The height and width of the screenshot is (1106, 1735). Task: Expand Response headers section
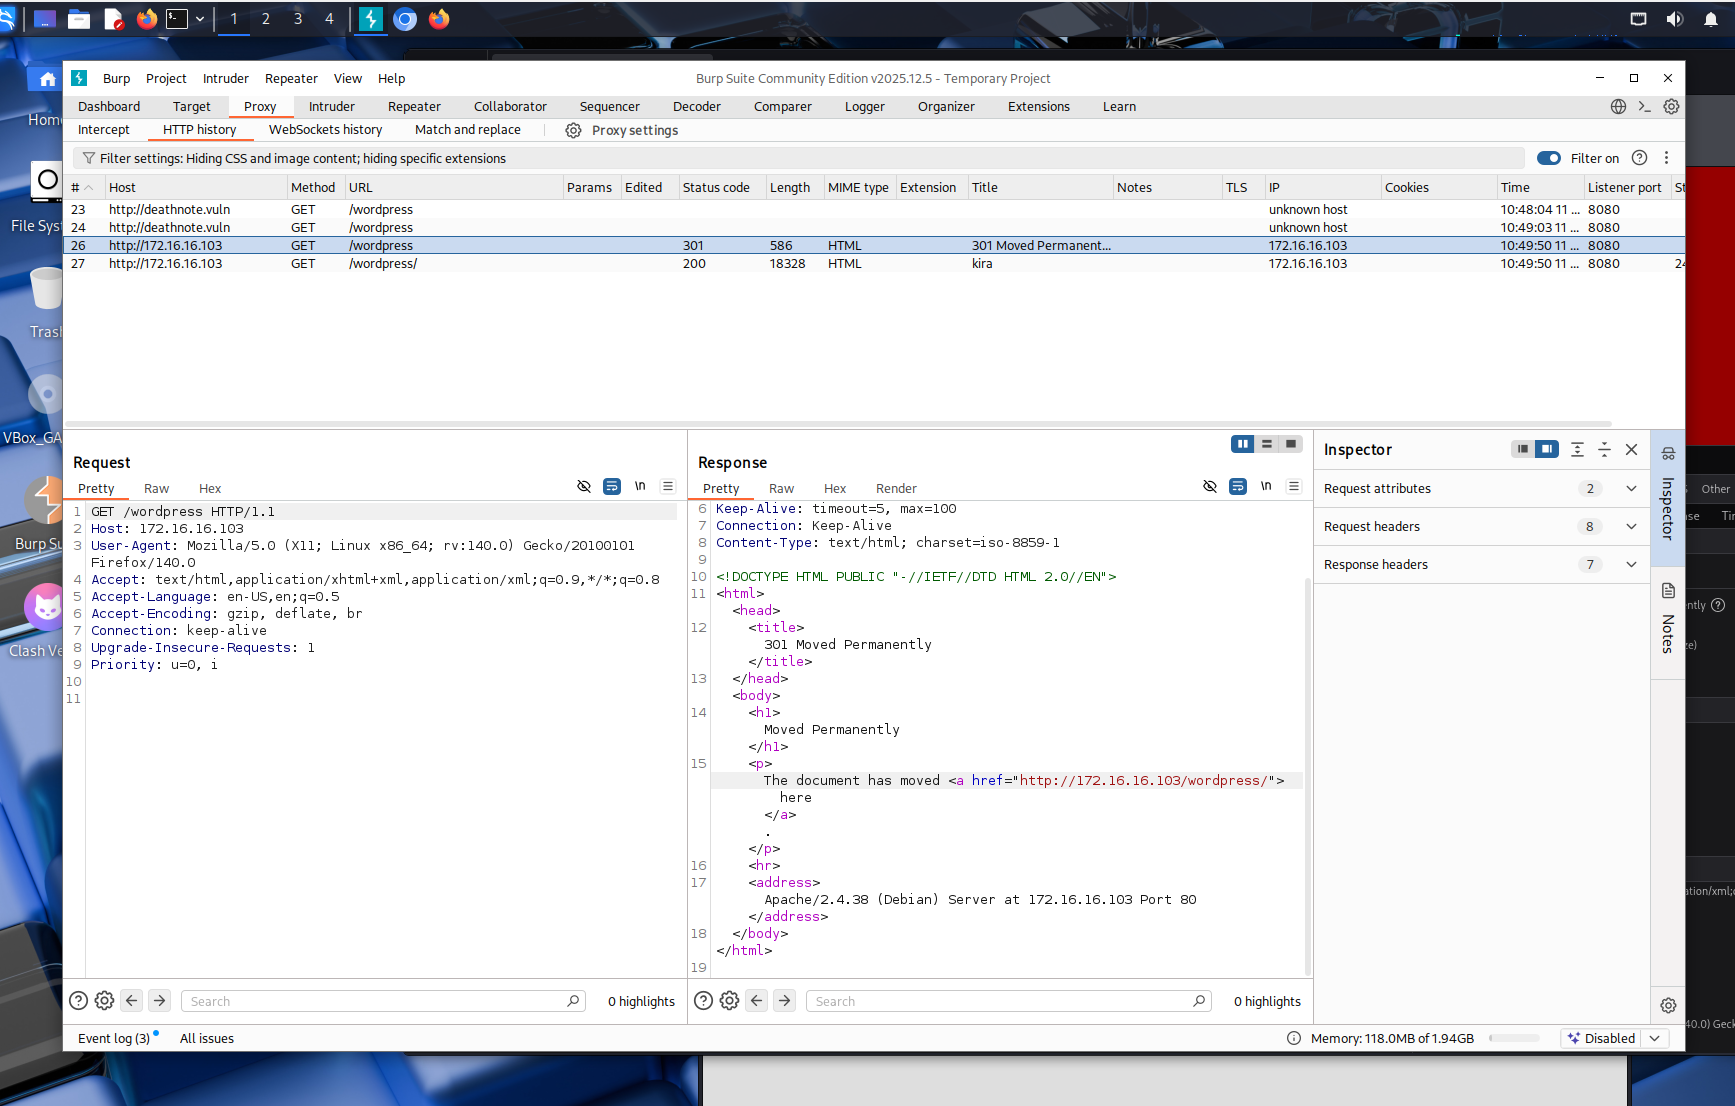[1631, 564]
